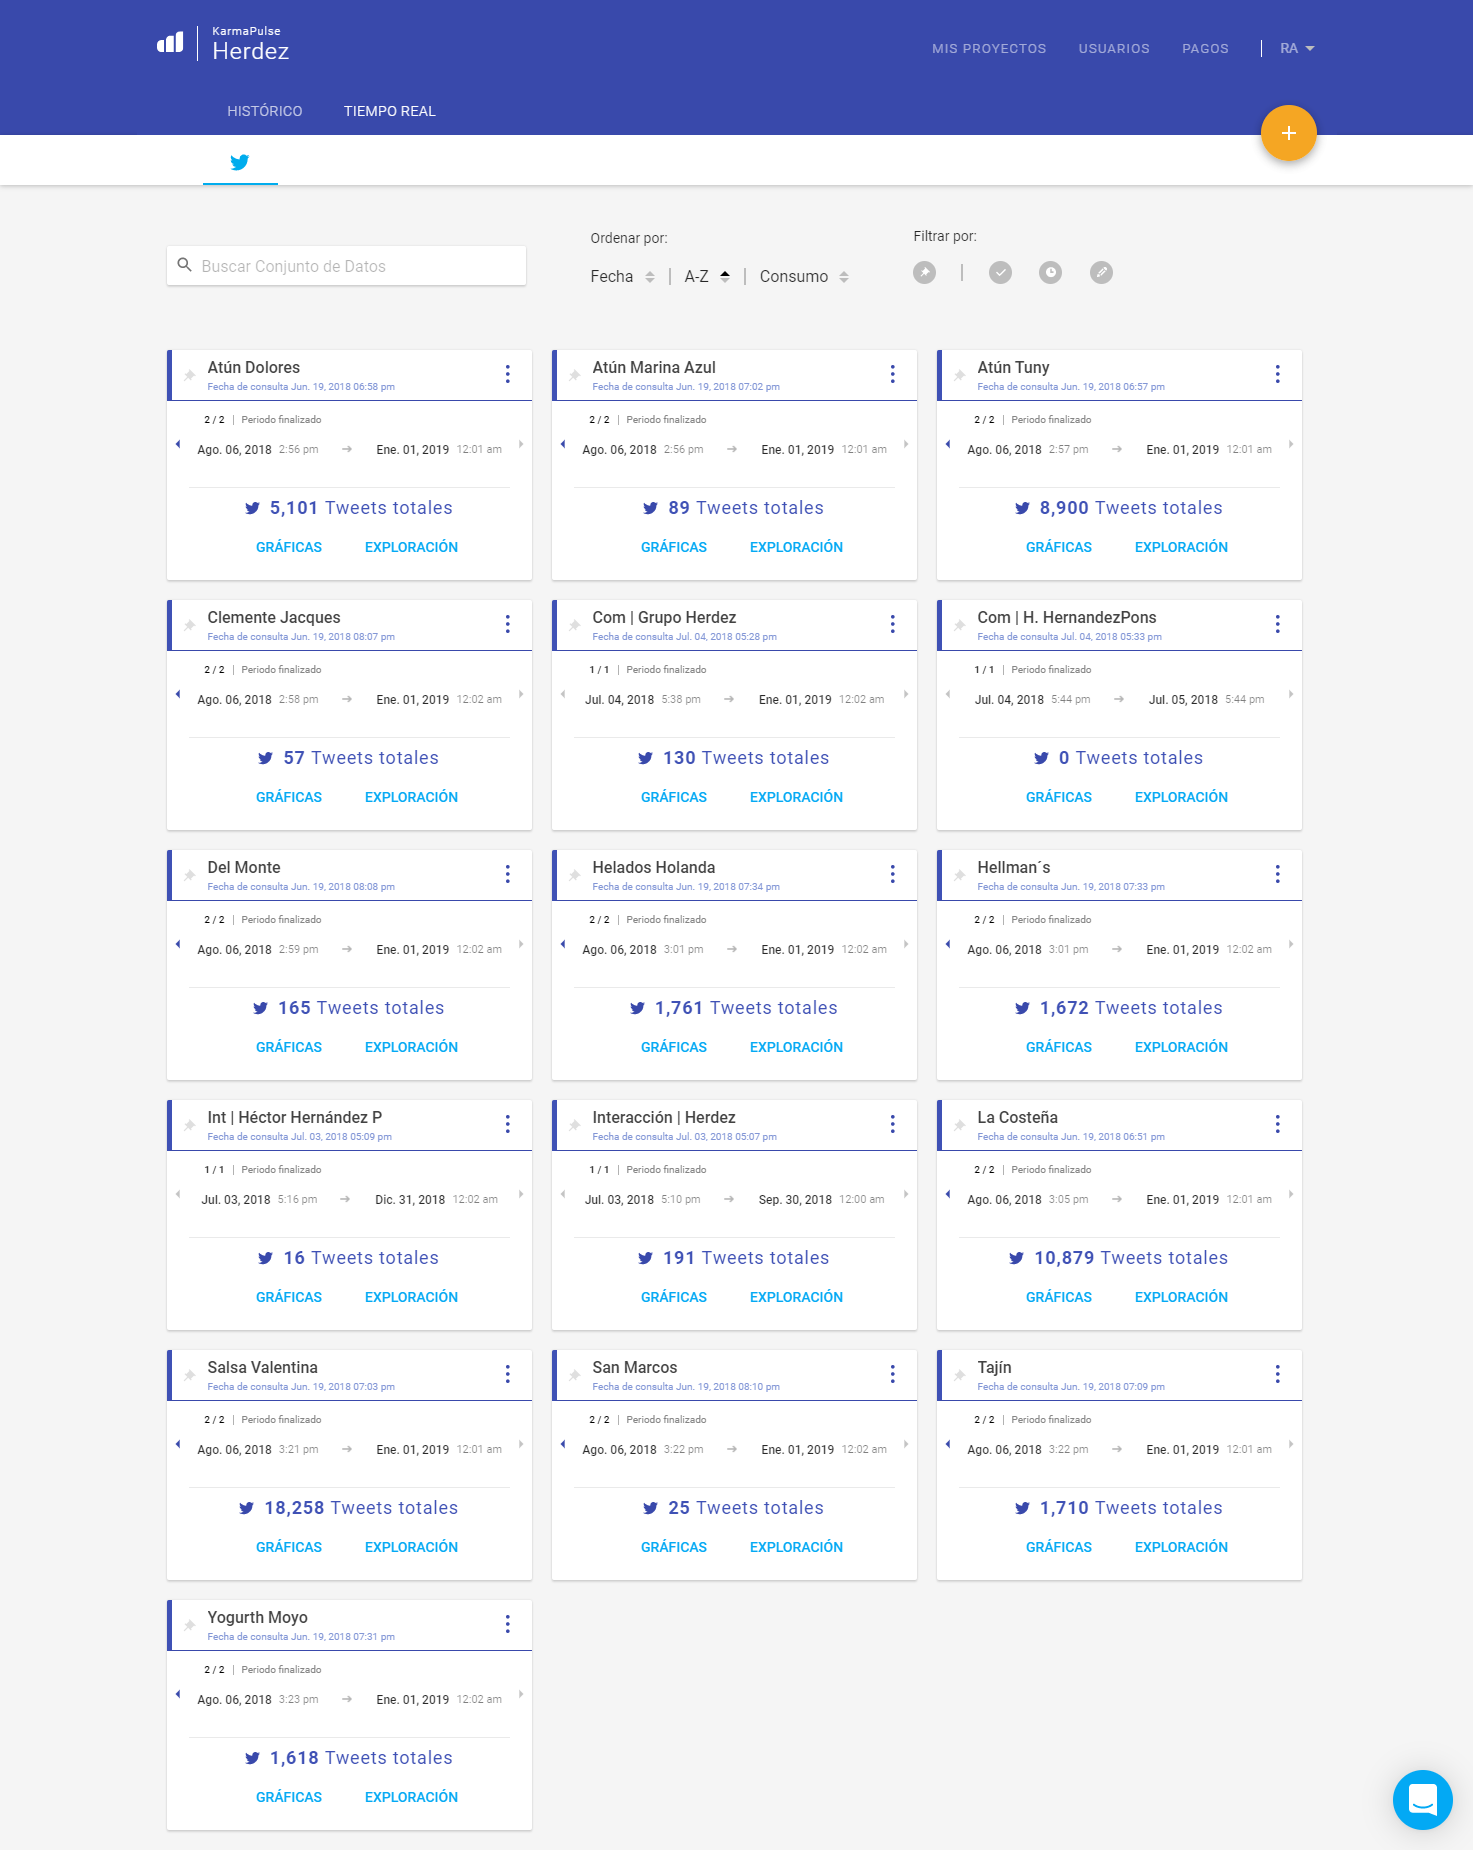Open Yogurth Moyo three-dot menu

click(x=508, y=1624)
